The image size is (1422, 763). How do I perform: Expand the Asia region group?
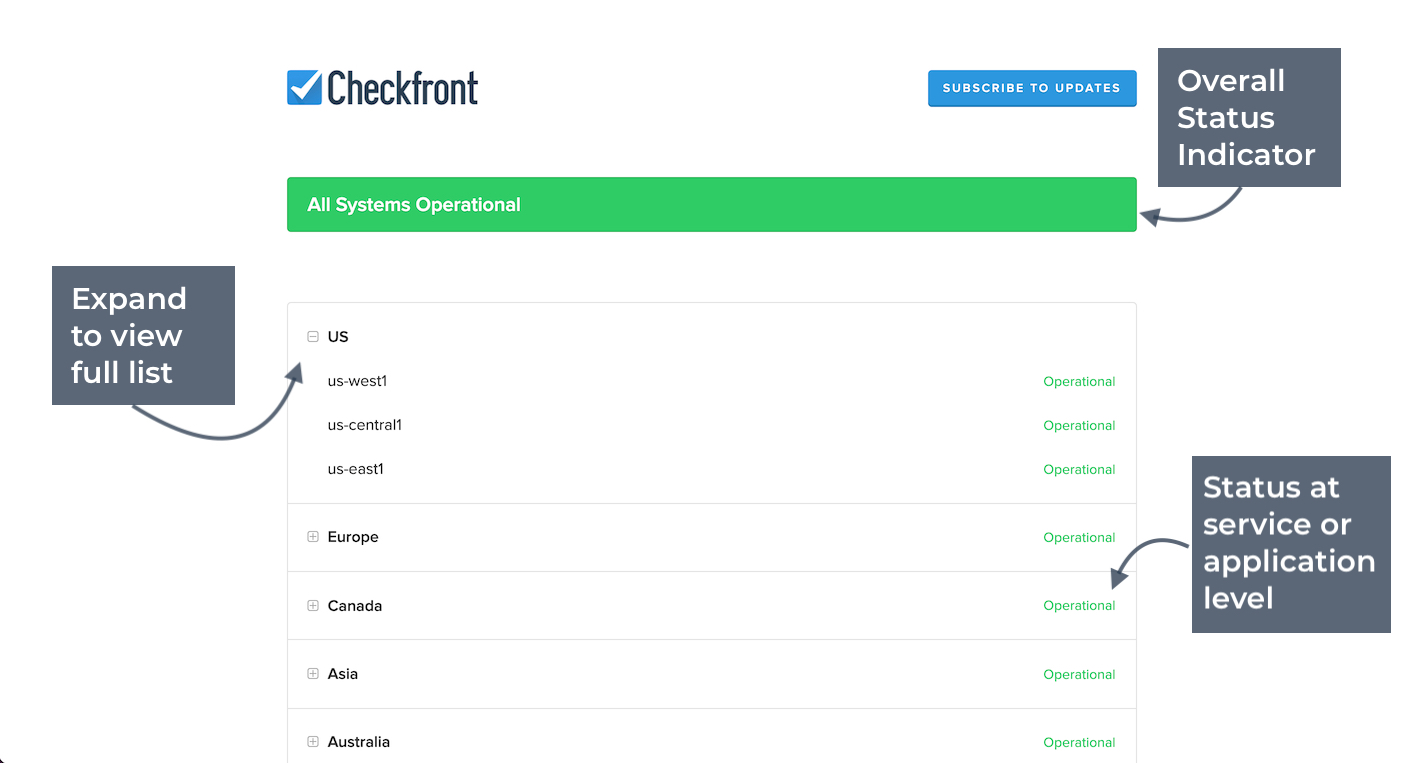click(x=313, y=674)
